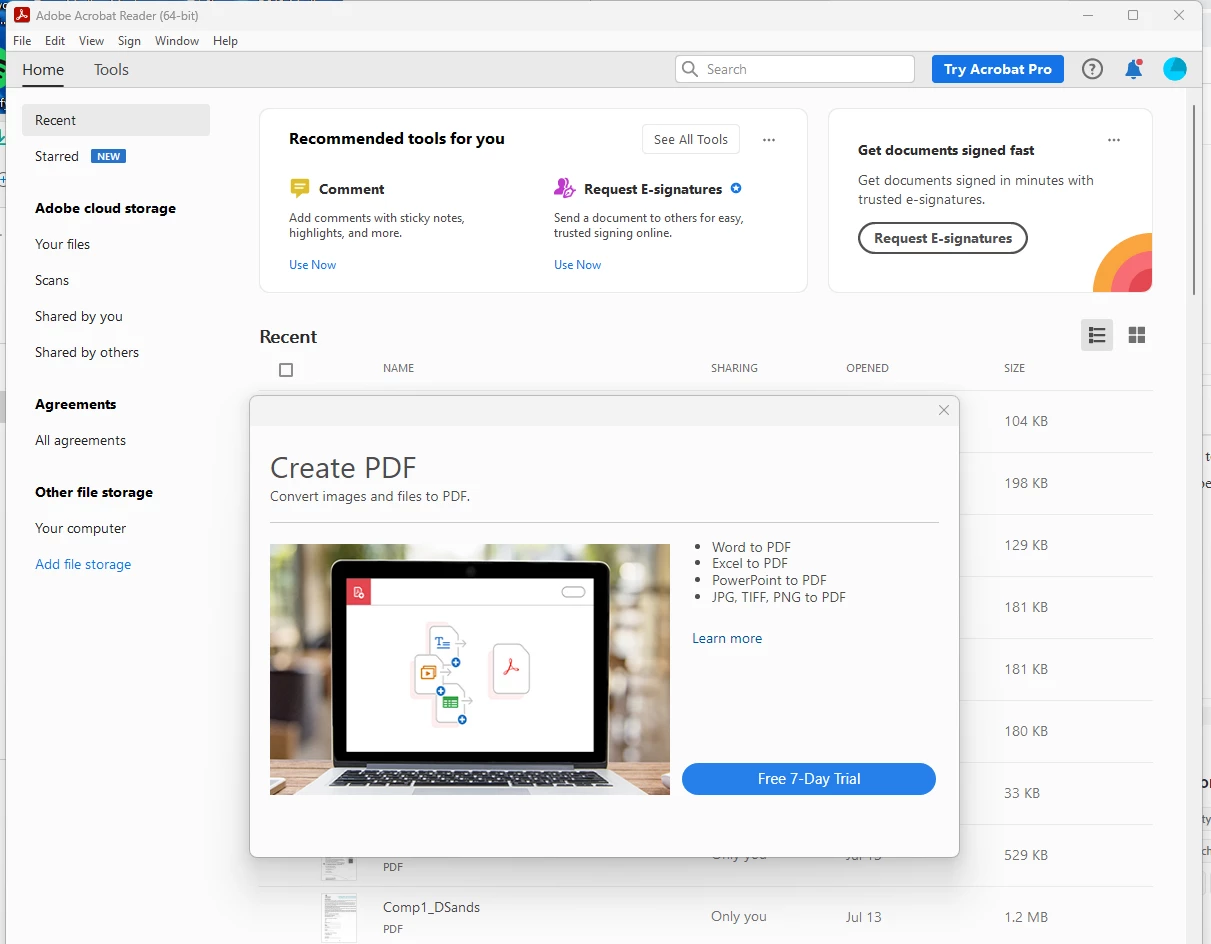
Task: Click the laptop illustration in Create PDF dialog
Action: pos(470,670)
